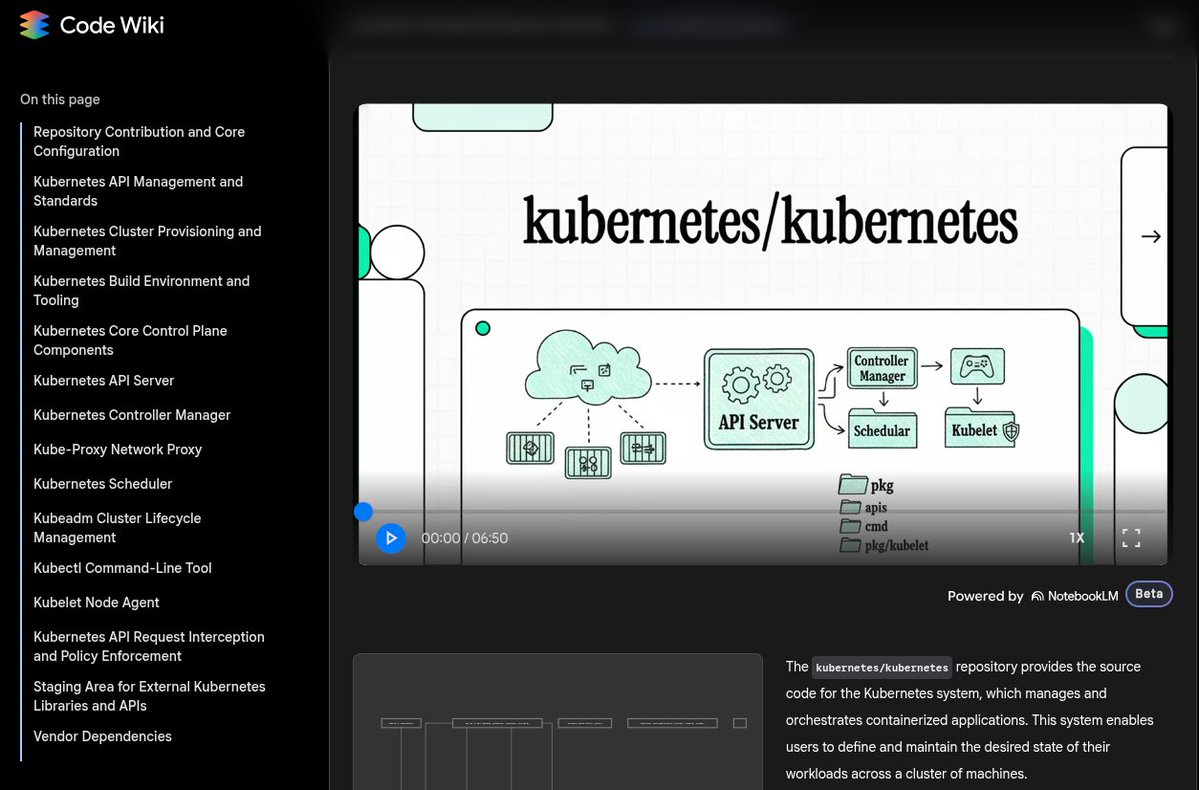The width and height of the screenshot is (1199, 790).
Task: Select Kubectl Command-Line Tool section
Action: coord(122,568)
